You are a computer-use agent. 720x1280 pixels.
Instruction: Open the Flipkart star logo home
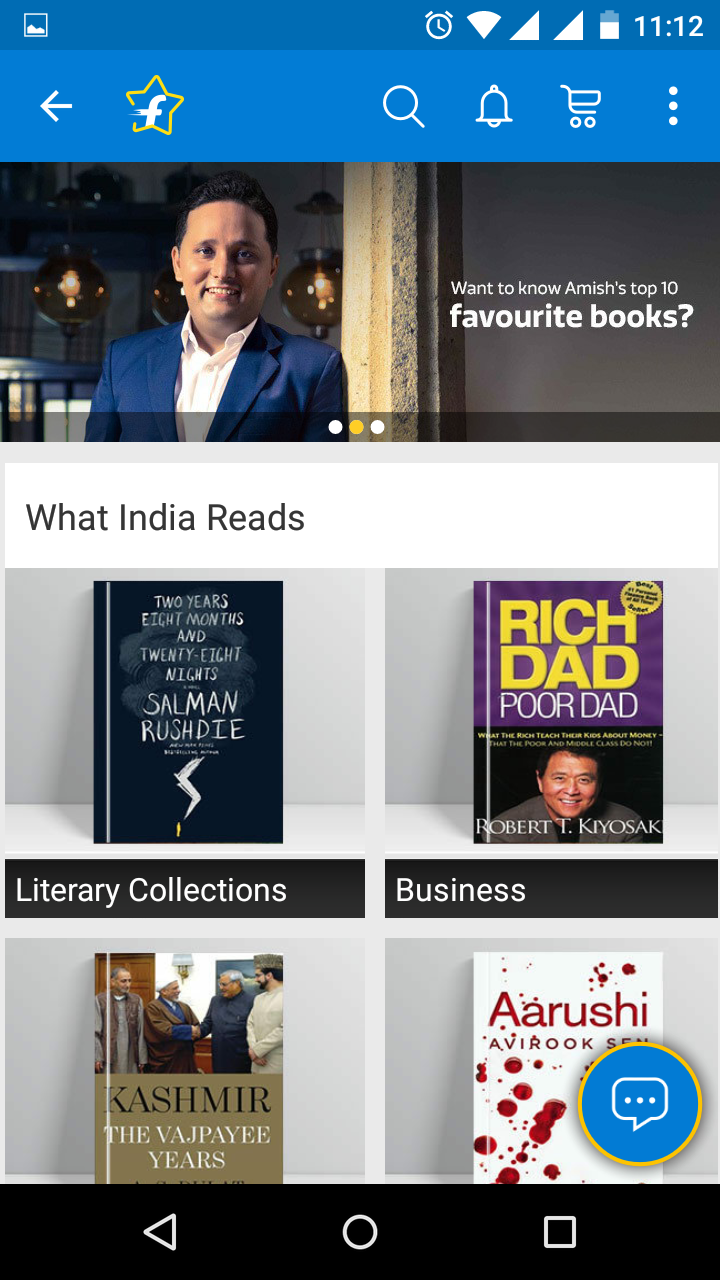[x=155, y=106]
